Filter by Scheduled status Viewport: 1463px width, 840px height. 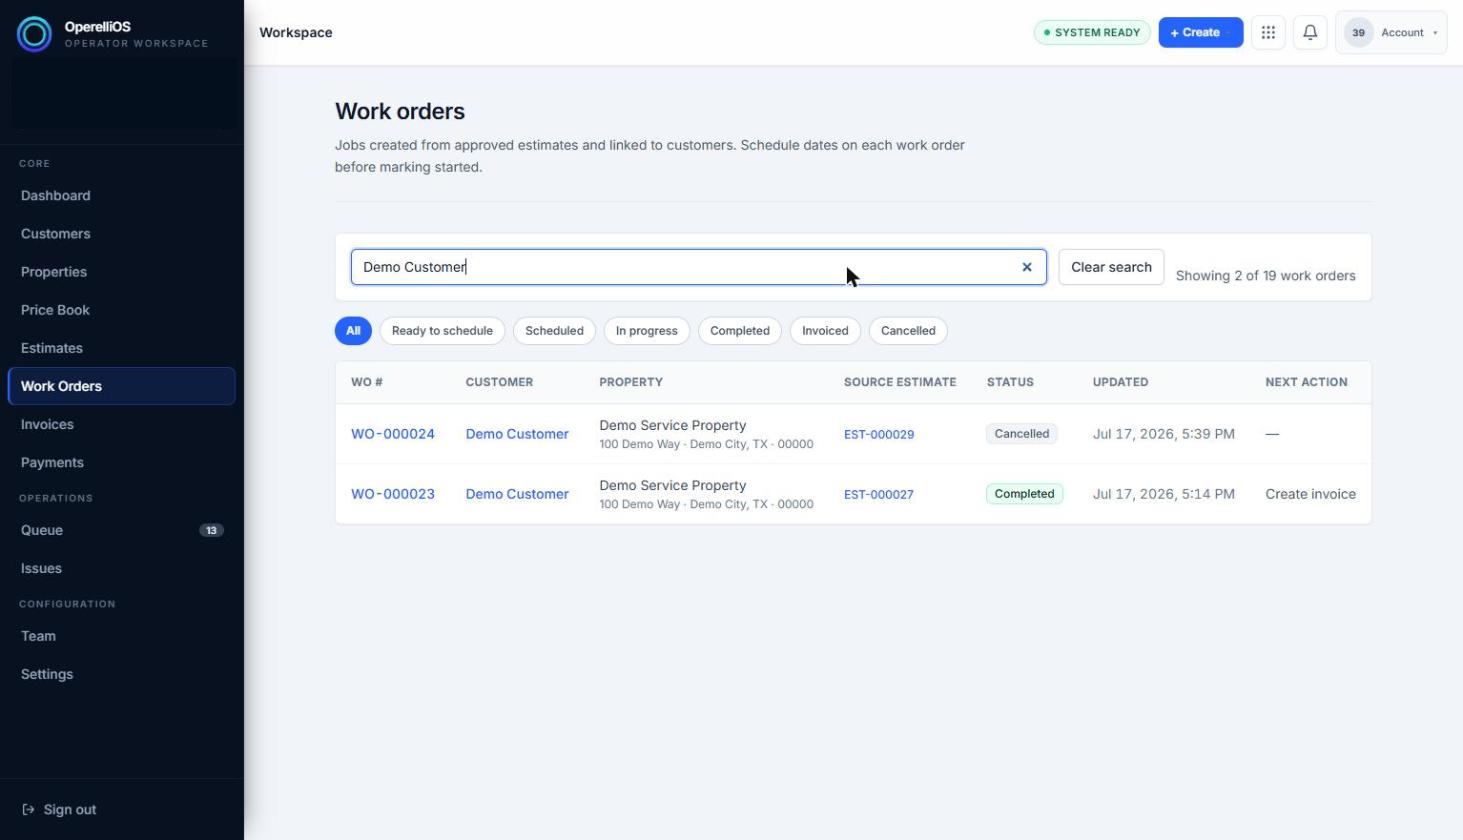pyautogui.click(x=554, y=331)
